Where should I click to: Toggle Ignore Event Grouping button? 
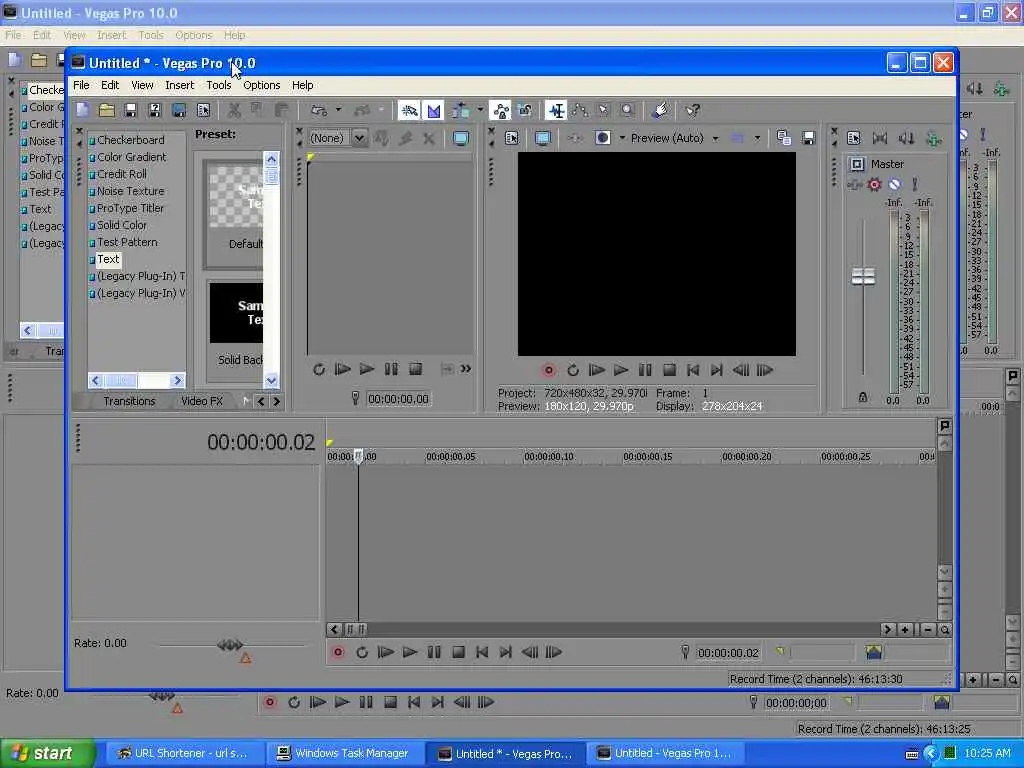pyautogui.click(x=525, y=110)
